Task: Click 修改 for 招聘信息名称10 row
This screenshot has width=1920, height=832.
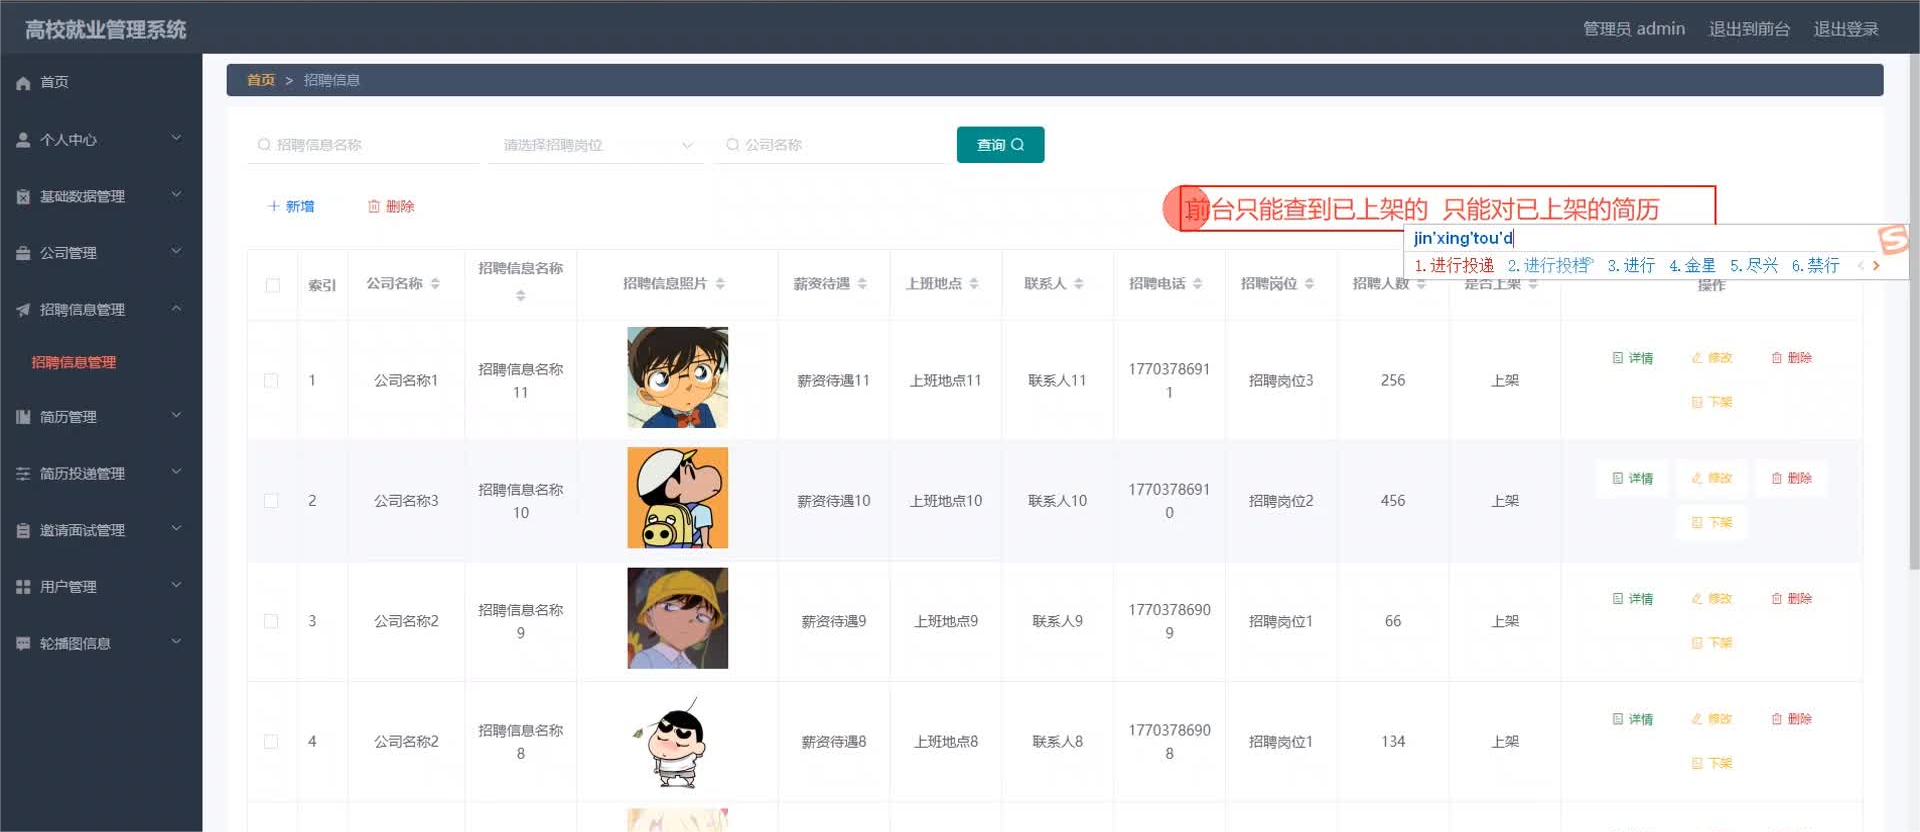Action: tap(1711, 479)
